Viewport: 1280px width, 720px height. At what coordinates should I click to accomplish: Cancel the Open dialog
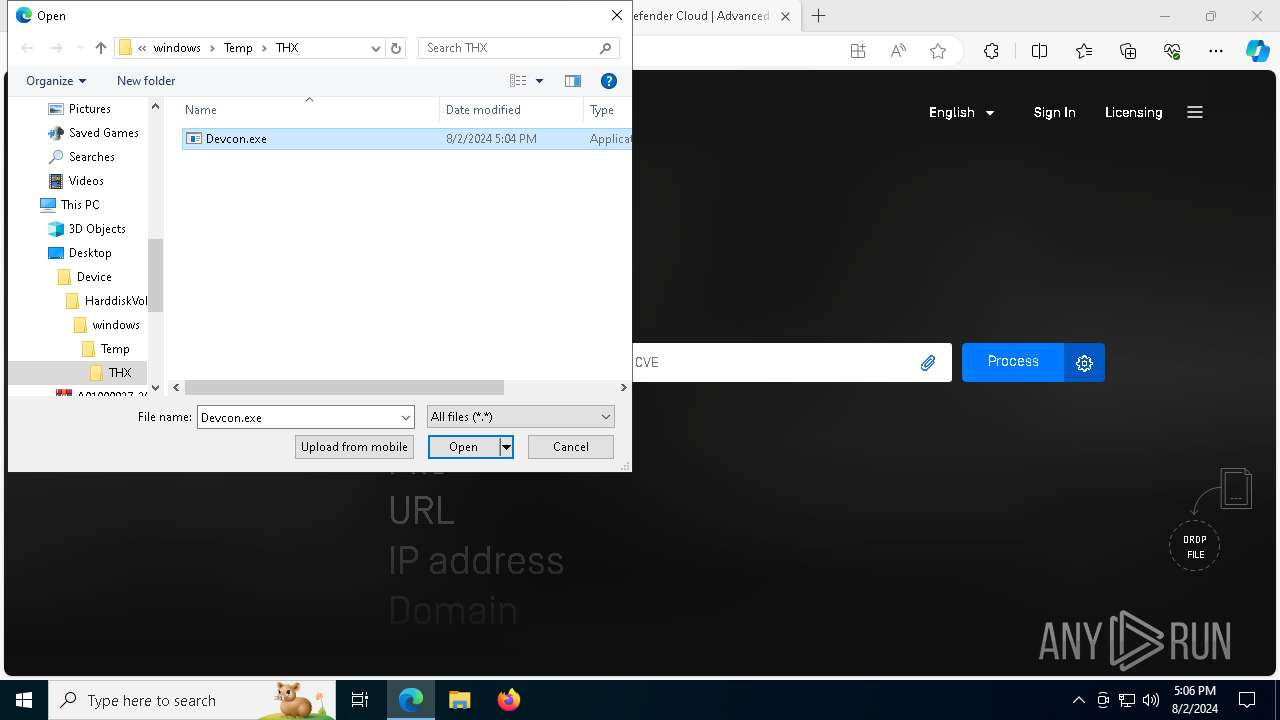click(x=571, y=447)
